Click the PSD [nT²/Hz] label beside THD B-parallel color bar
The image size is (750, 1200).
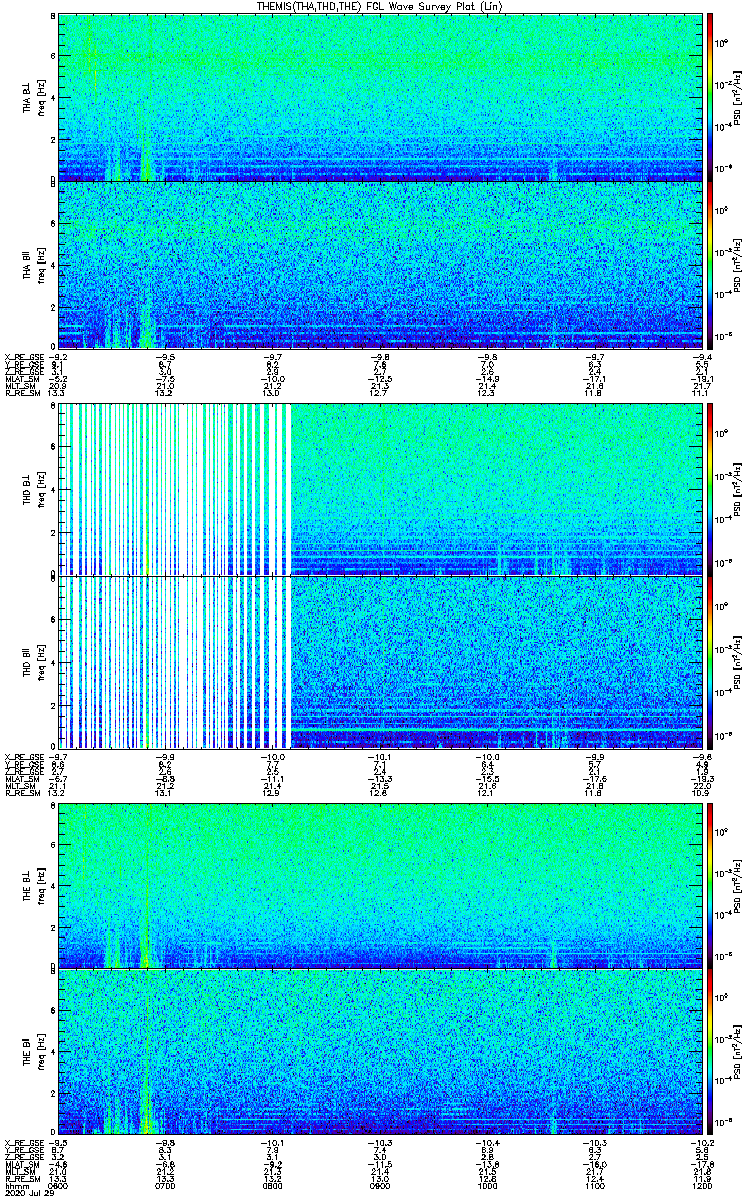coord(738,662)
